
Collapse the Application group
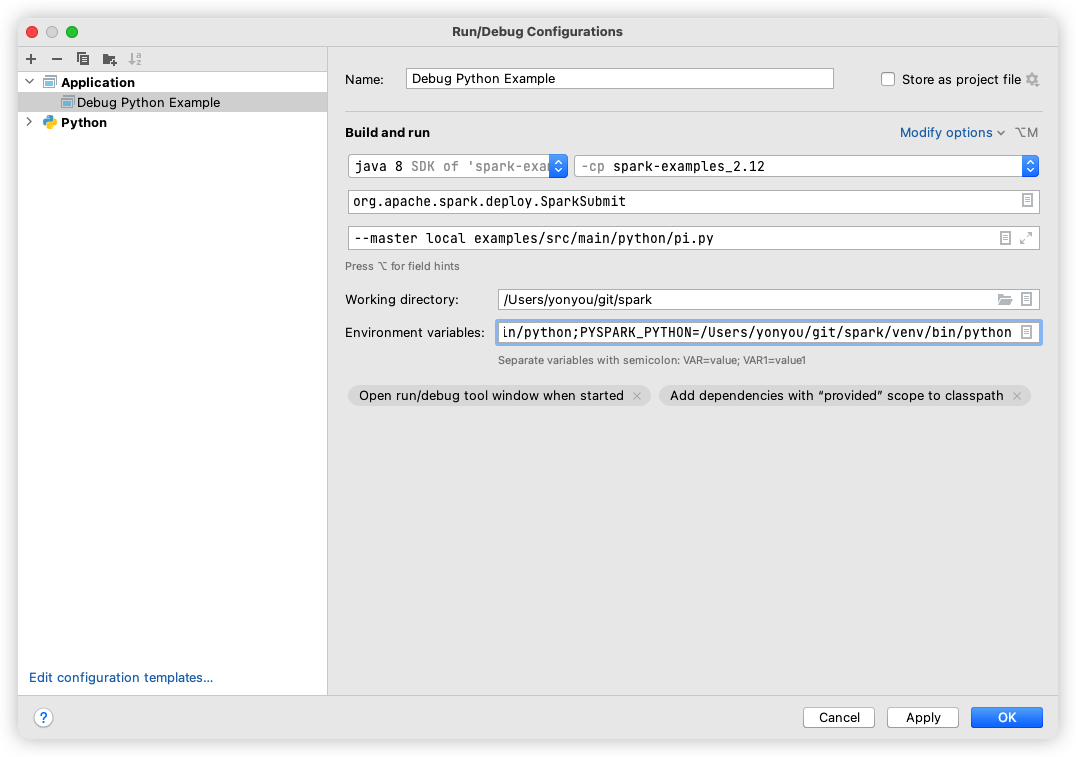[28, 81]
